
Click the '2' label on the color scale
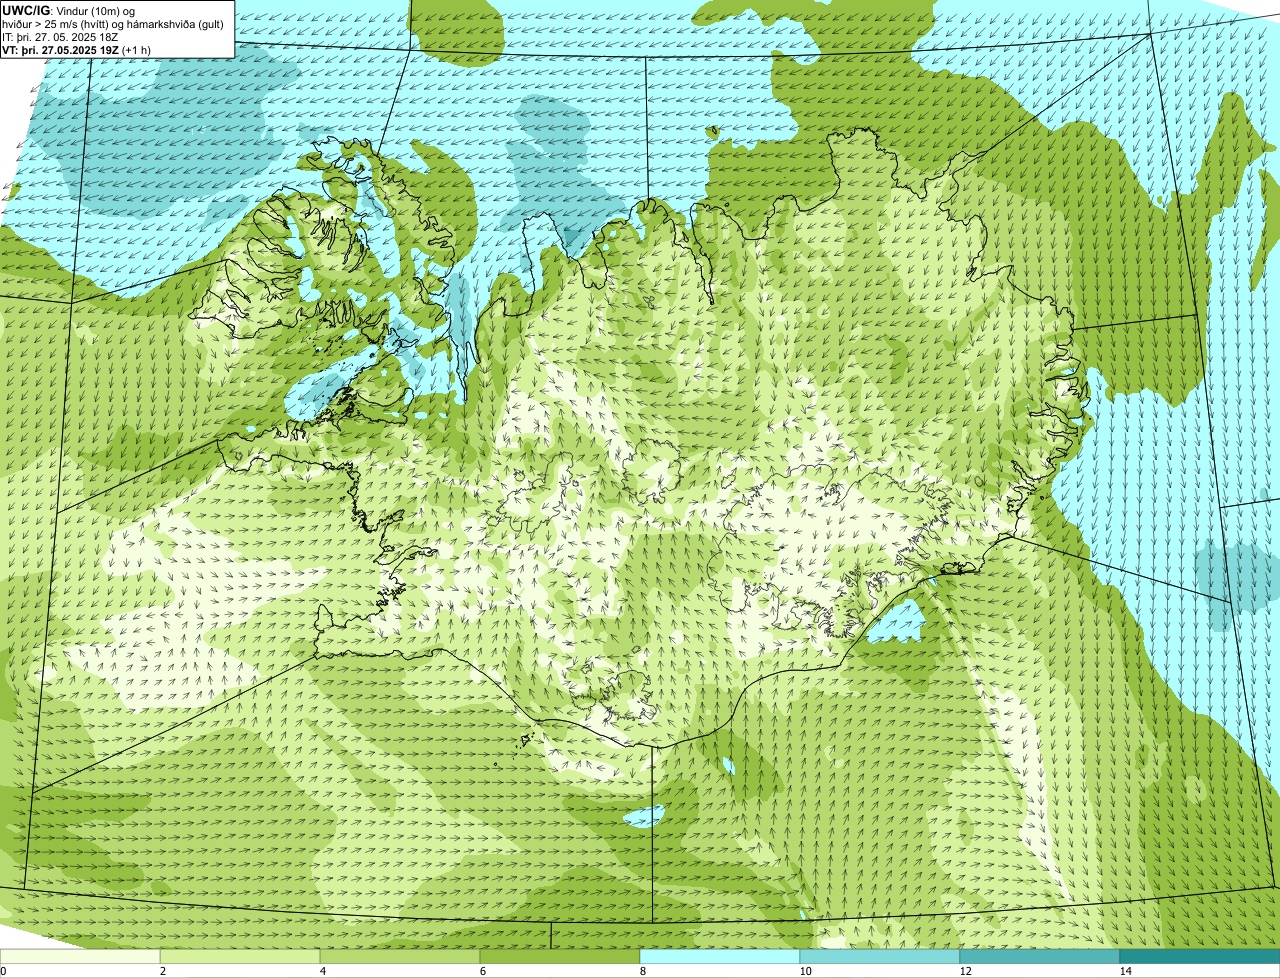tap(162, 971)
